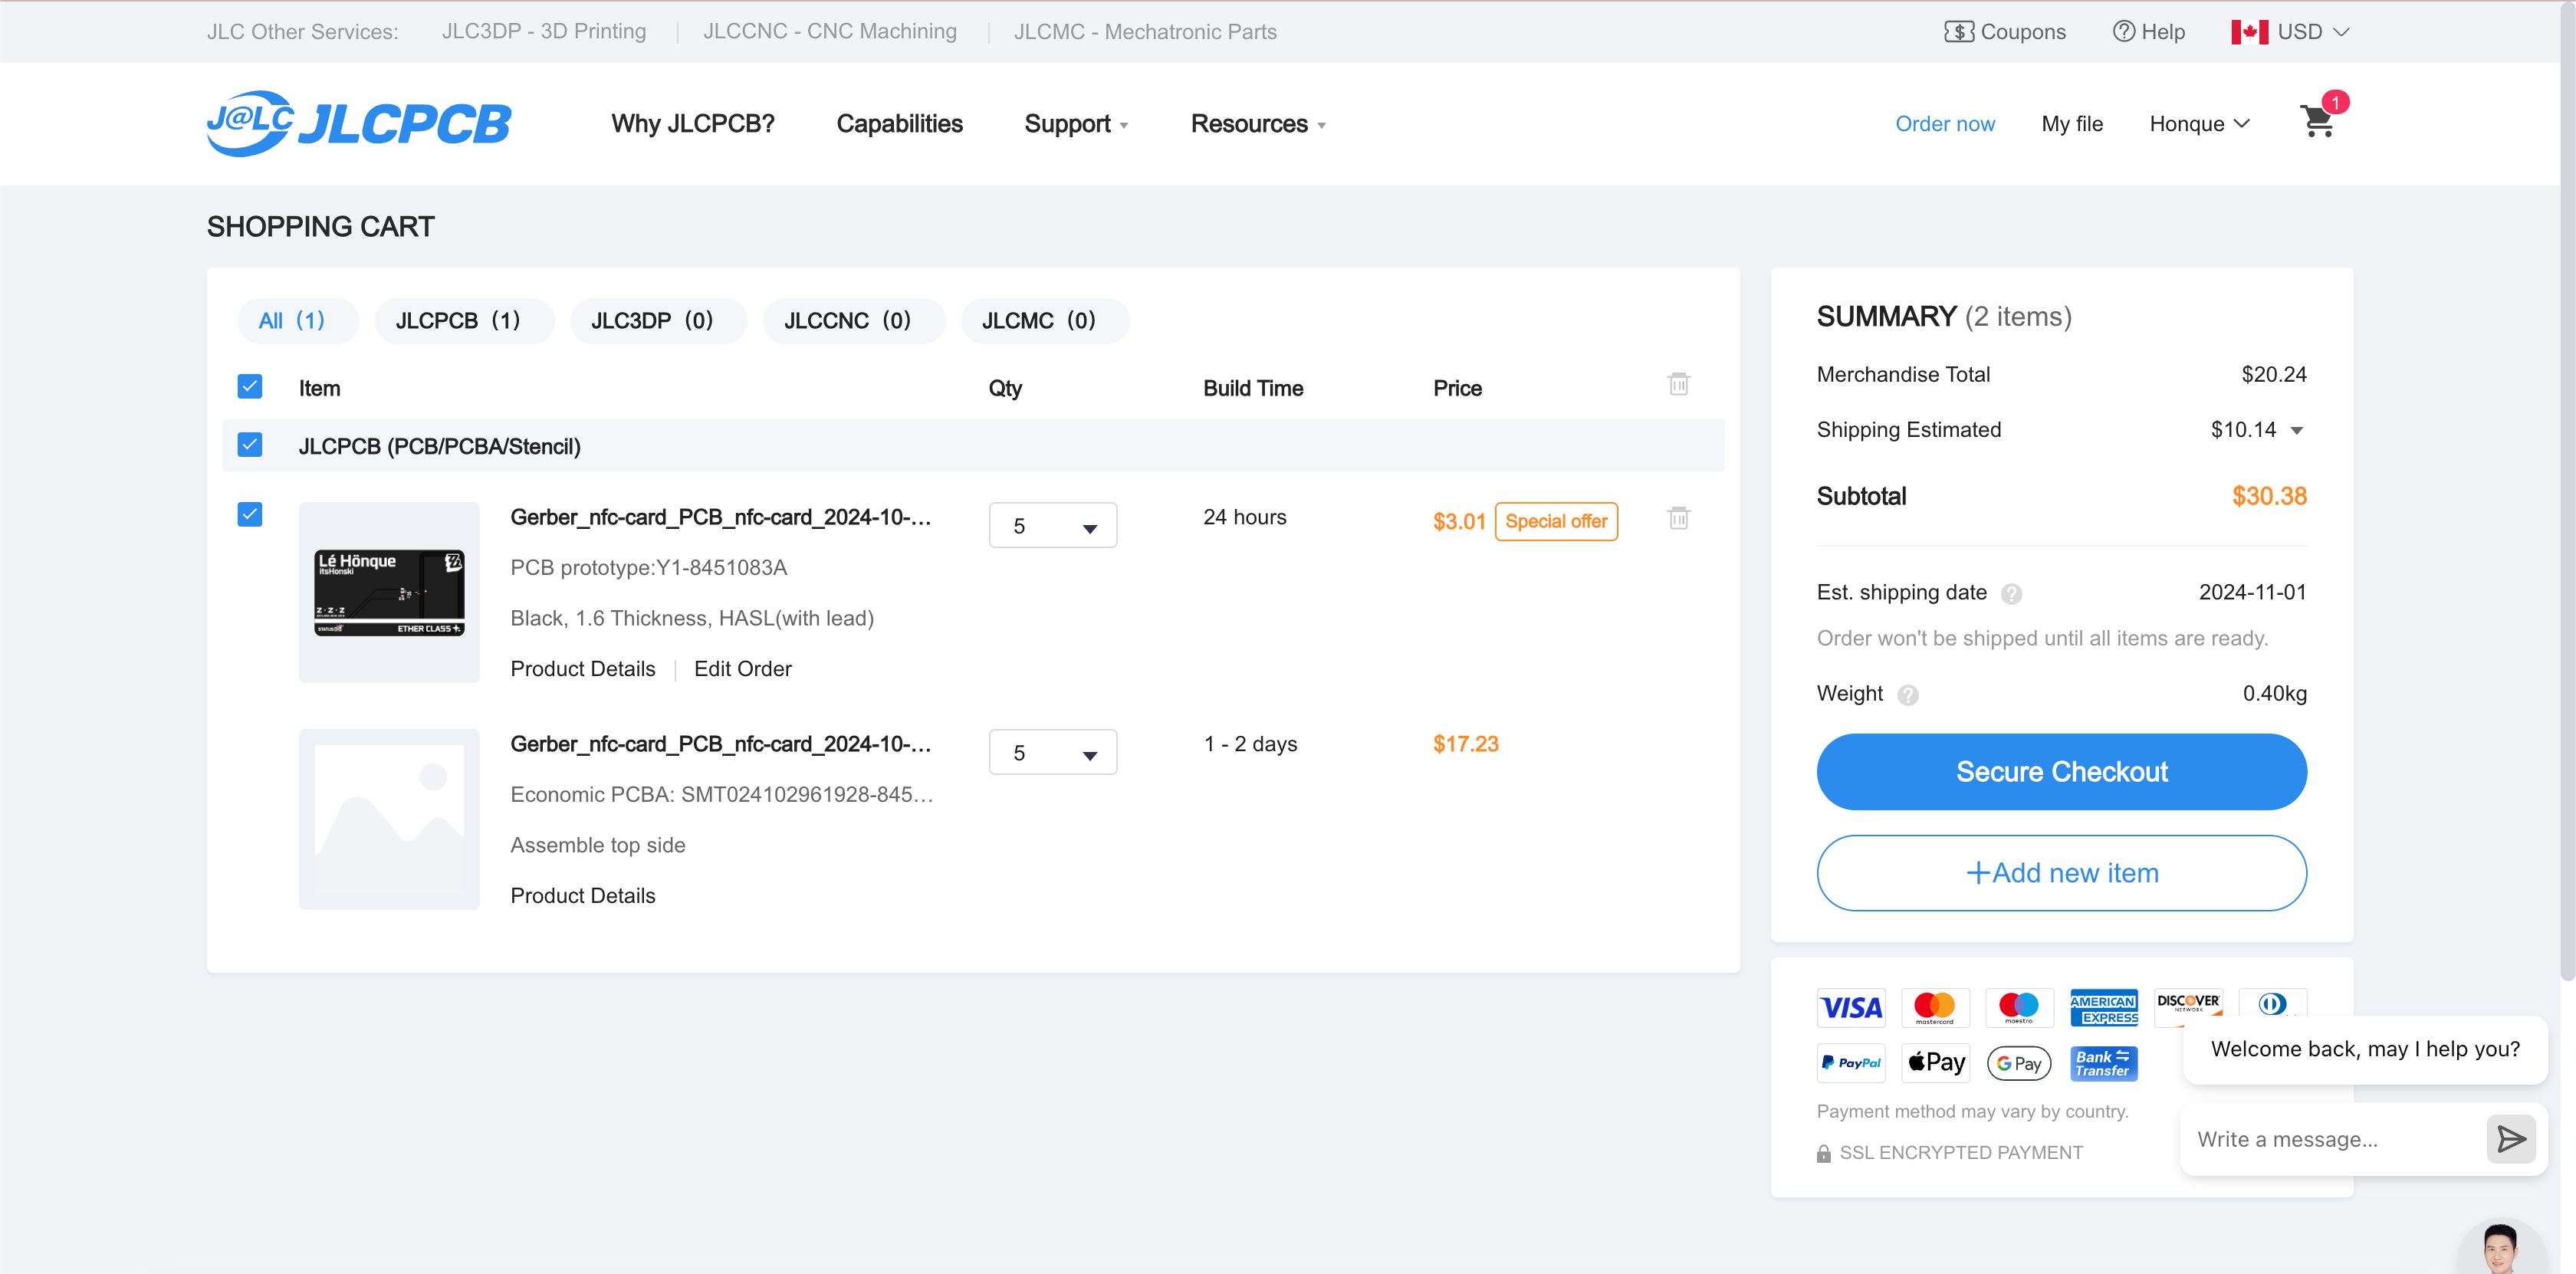2576x1274 pixels.
Task: Click the Special offer badge
Action: pos(1556,522)
